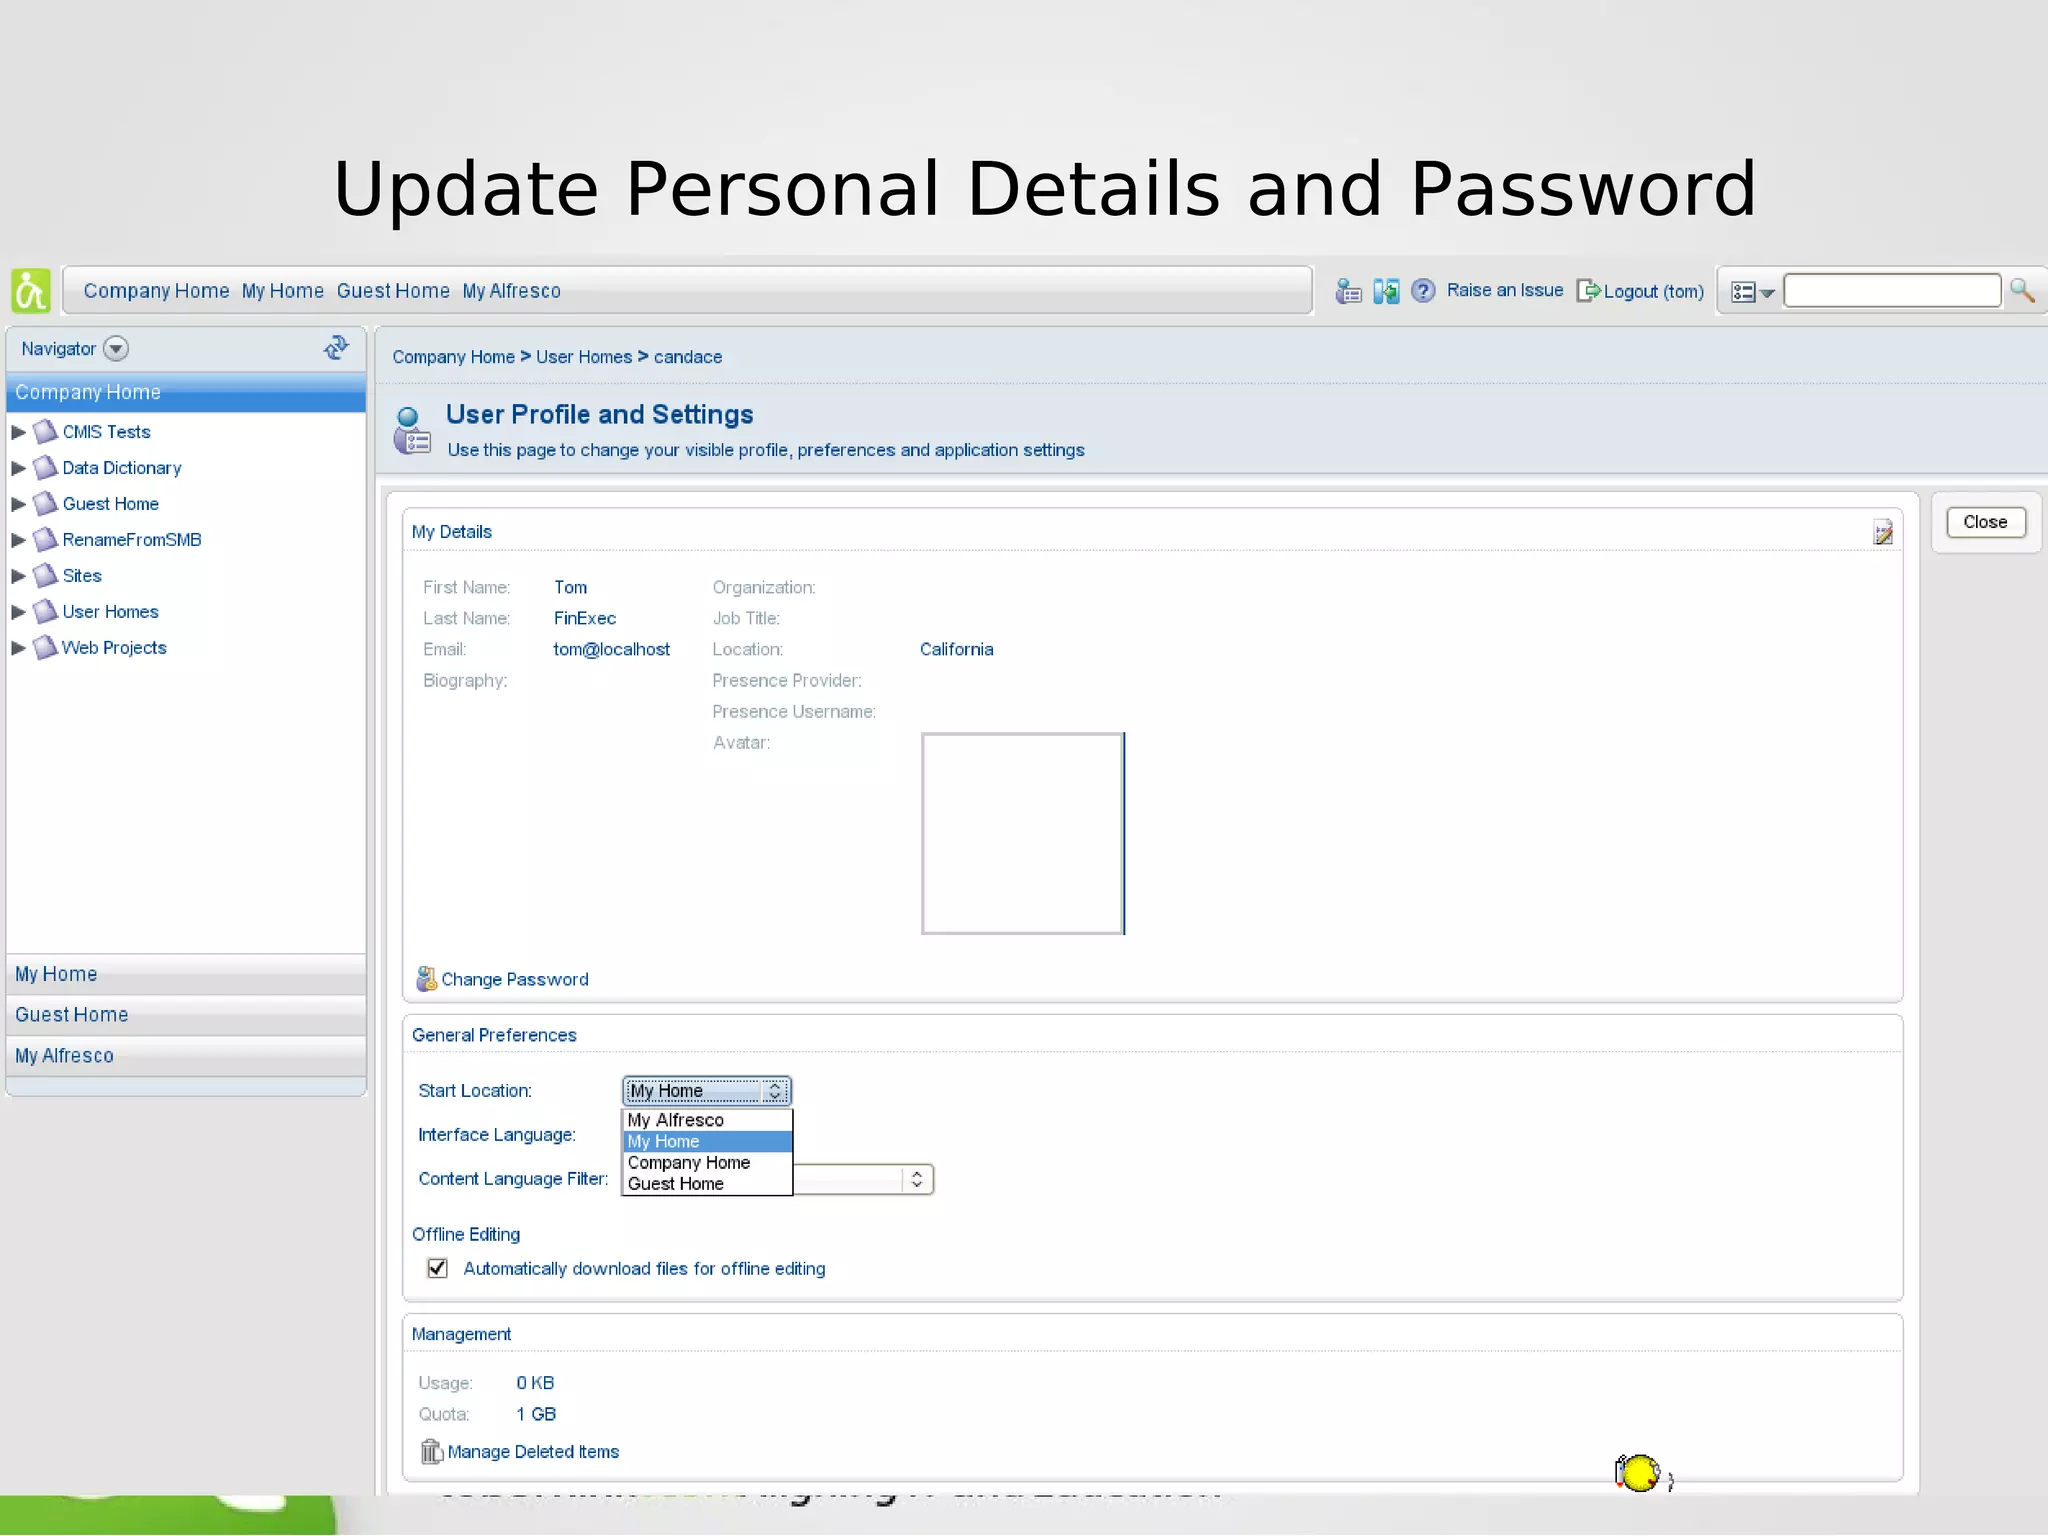Select My Home in start location list
The image size is (2048, 1536).
coord(707,1141)
